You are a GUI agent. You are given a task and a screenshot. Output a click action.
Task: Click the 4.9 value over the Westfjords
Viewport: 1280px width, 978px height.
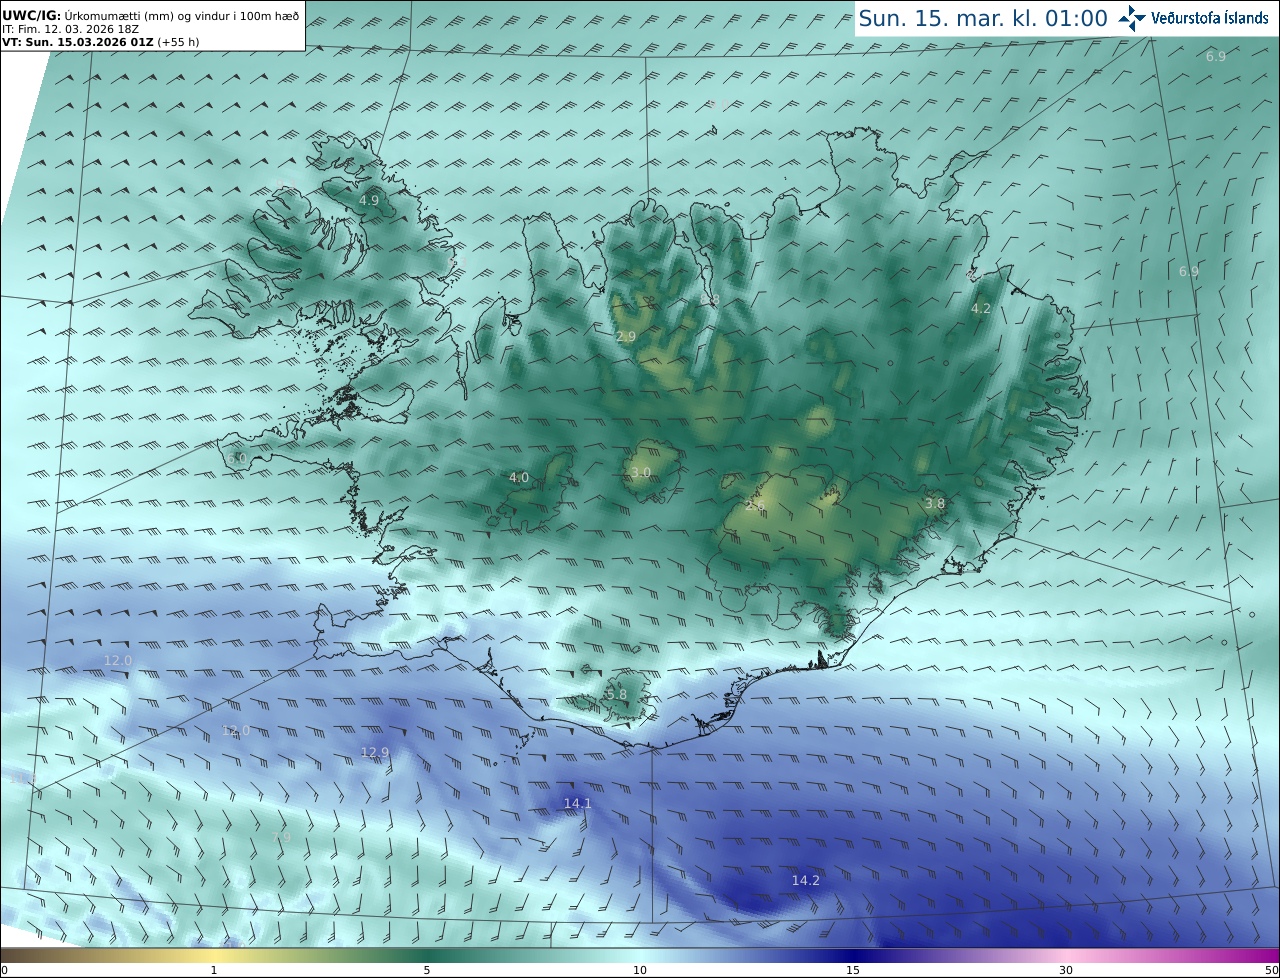pyautogui.click(x=369, y=200)
